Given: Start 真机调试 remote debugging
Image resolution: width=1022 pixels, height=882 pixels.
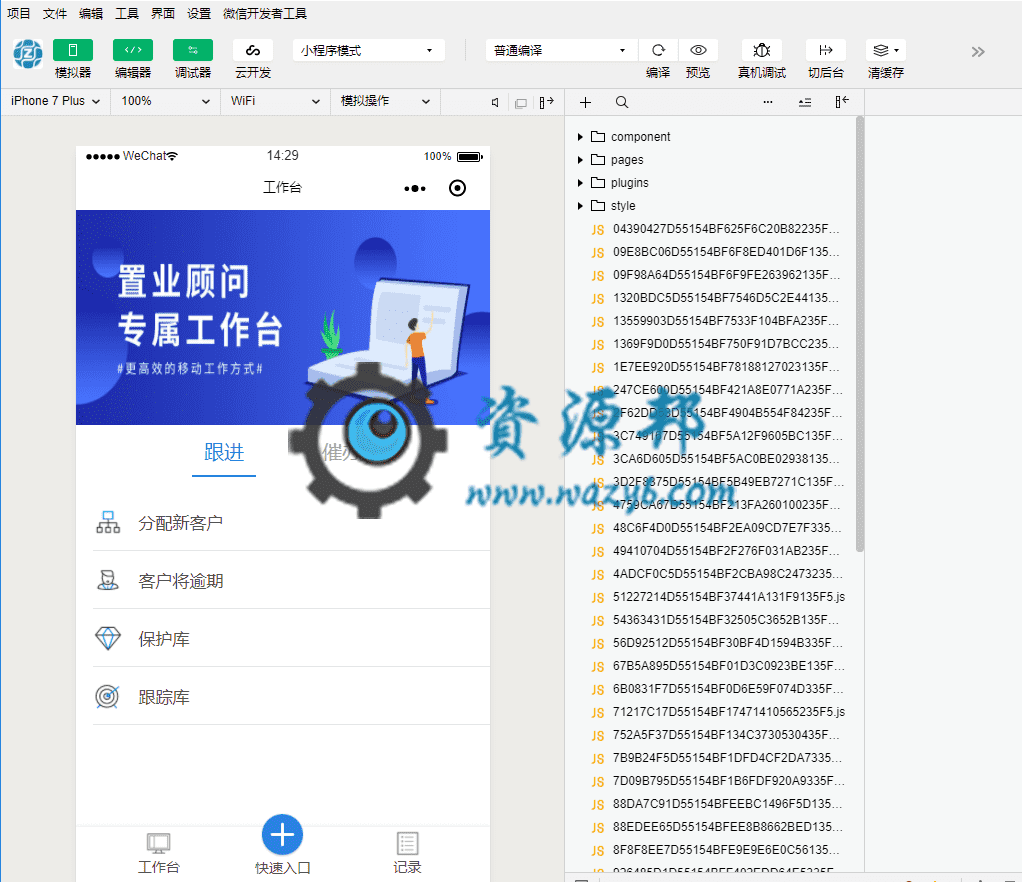Looking at the screenshot, I should coord(761,50).
